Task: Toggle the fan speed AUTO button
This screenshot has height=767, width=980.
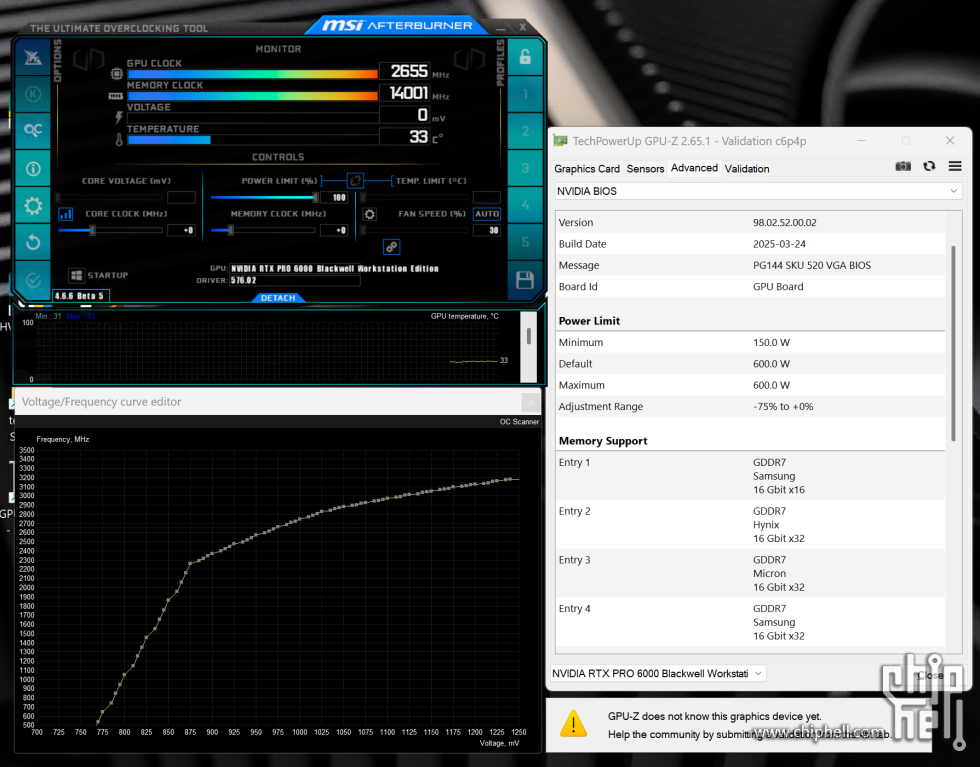Action: click(487, 214)
